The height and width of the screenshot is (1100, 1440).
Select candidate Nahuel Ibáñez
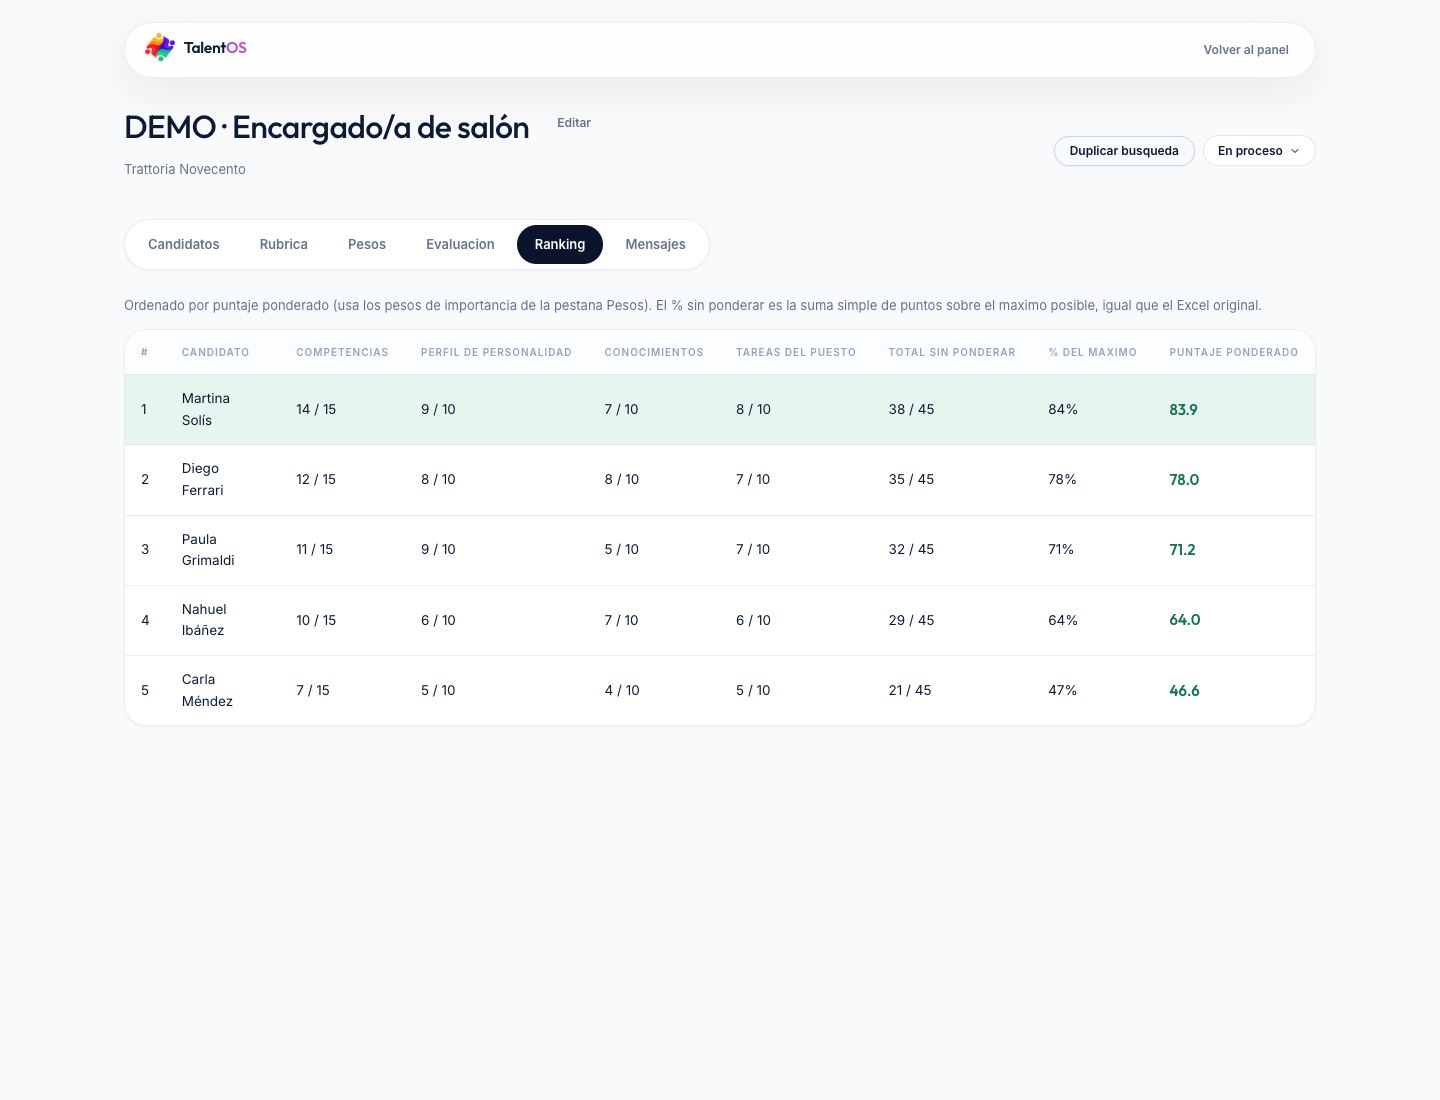[x=204, y=620]
